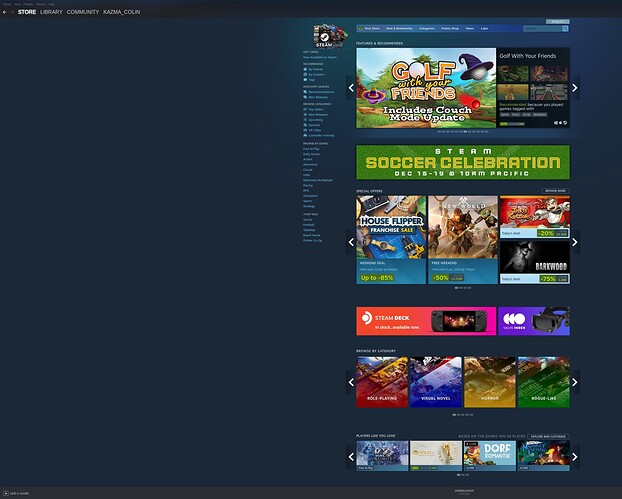
Task: Browse the Free to Play genre
Action: pyautogui.click(x=311, y=149)
